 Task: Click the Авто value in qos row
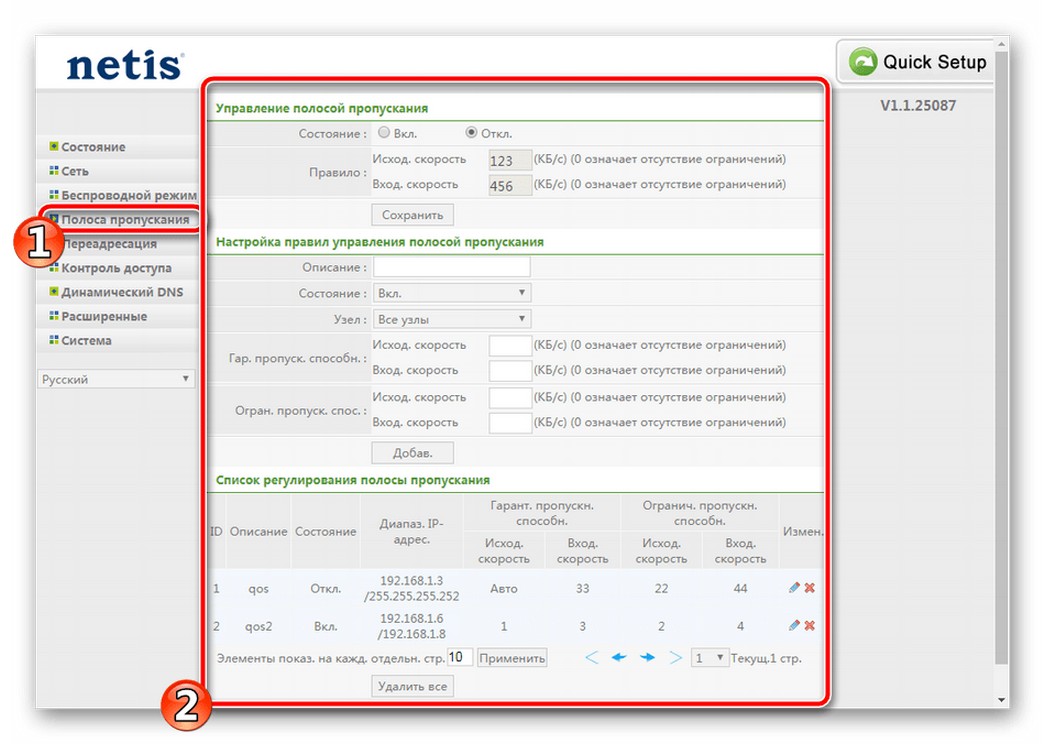[504, 589]
